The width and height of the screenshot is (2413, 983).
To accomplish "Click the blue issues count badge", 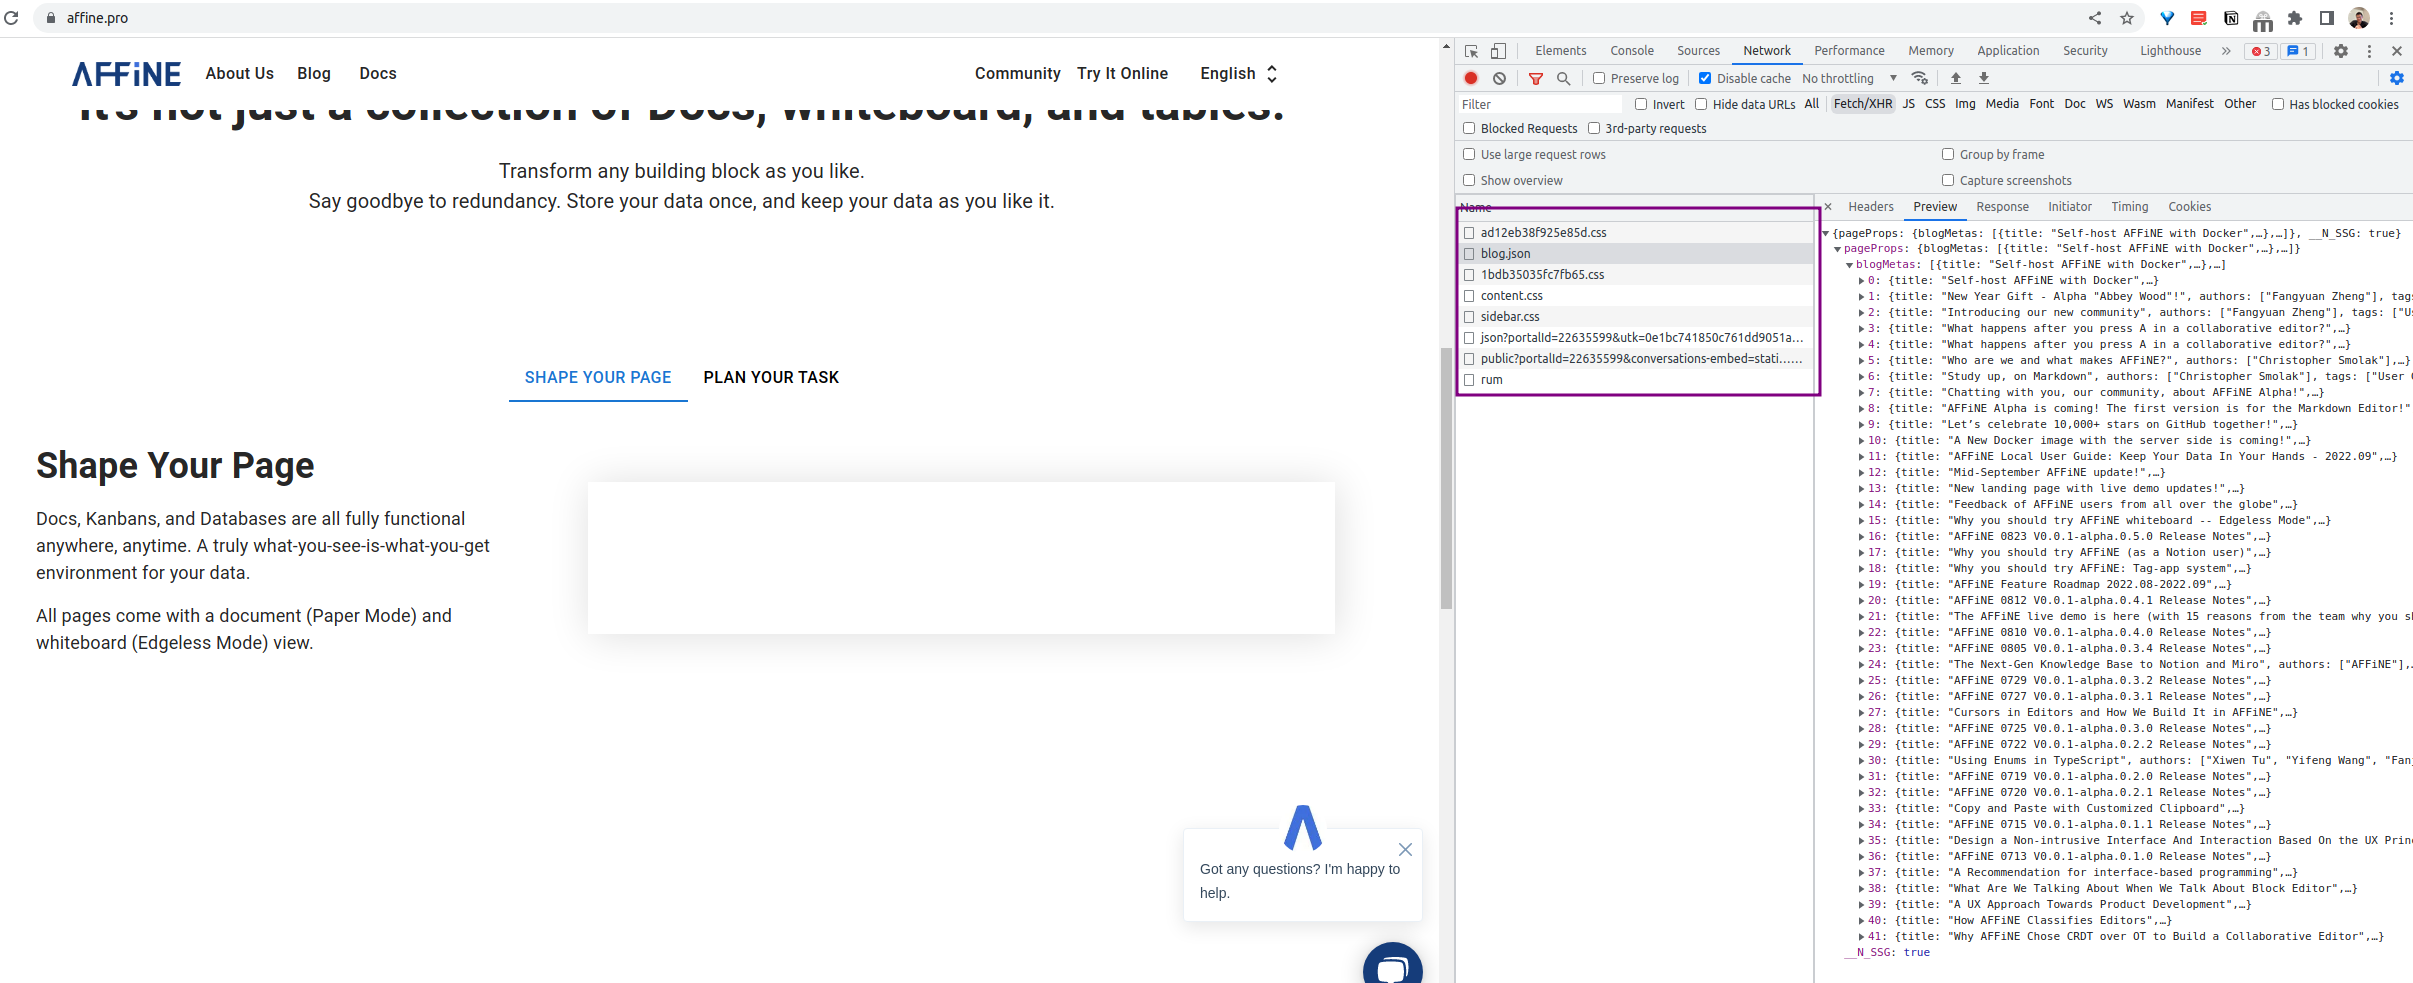I will [2298, 51].
